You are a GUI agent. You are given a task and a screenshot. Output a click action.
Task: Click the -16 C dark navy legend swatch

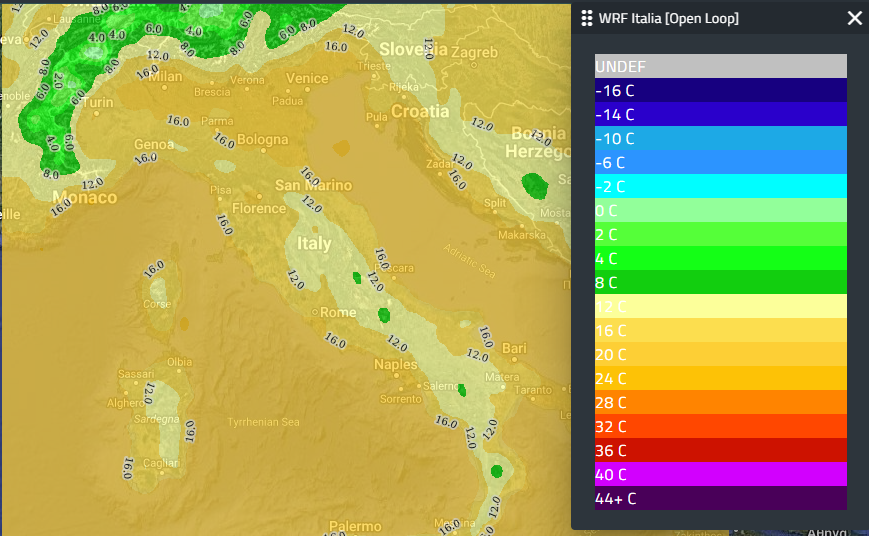tap(720, 90)
